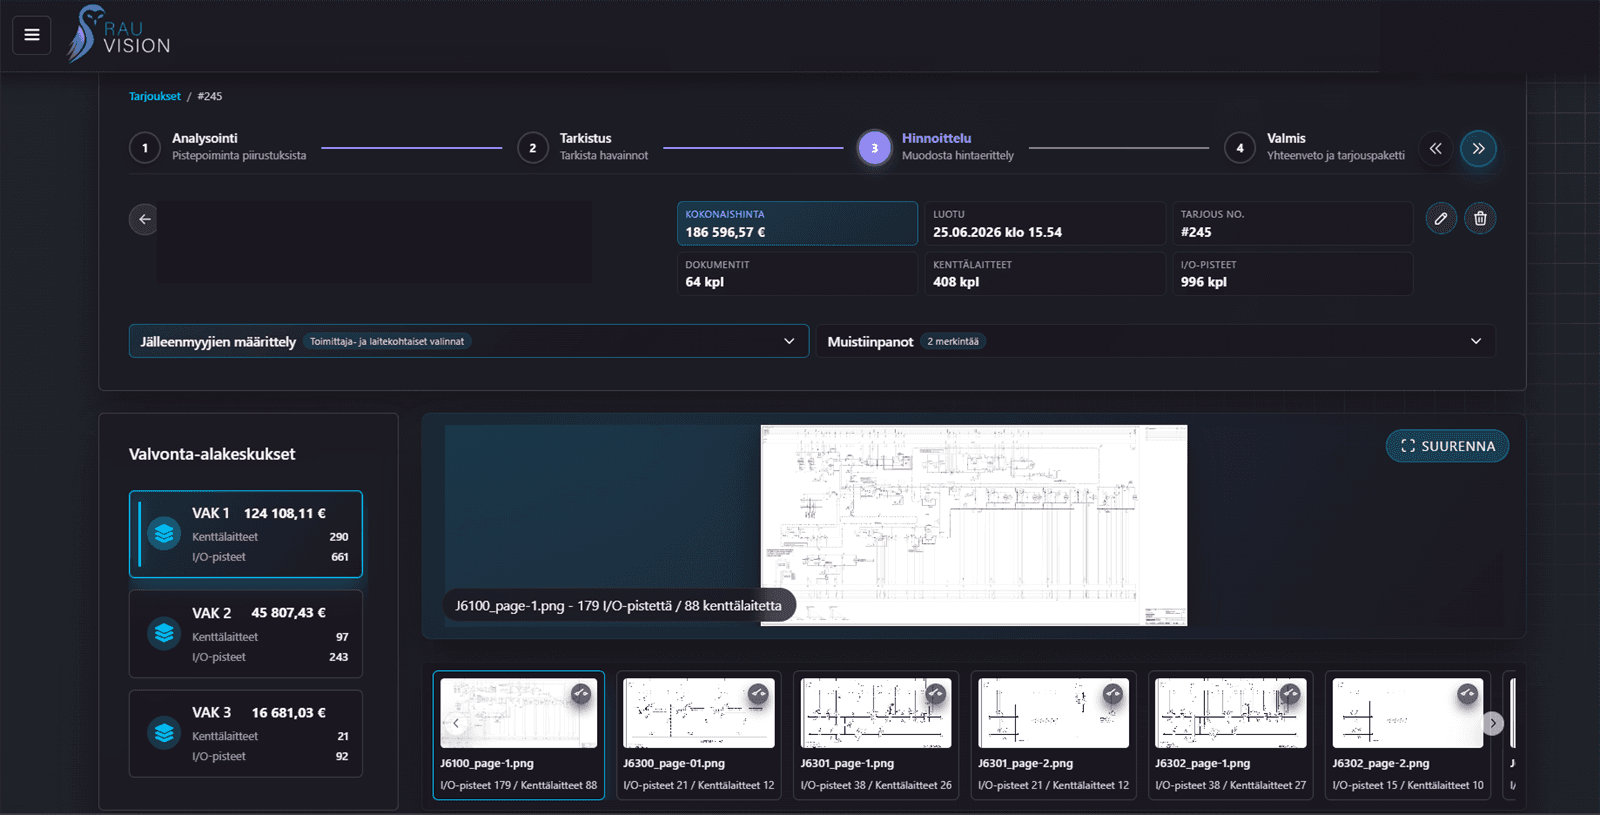Go to step 4 Valmis
The image size is (1600, 815).
pos(1315,147)
